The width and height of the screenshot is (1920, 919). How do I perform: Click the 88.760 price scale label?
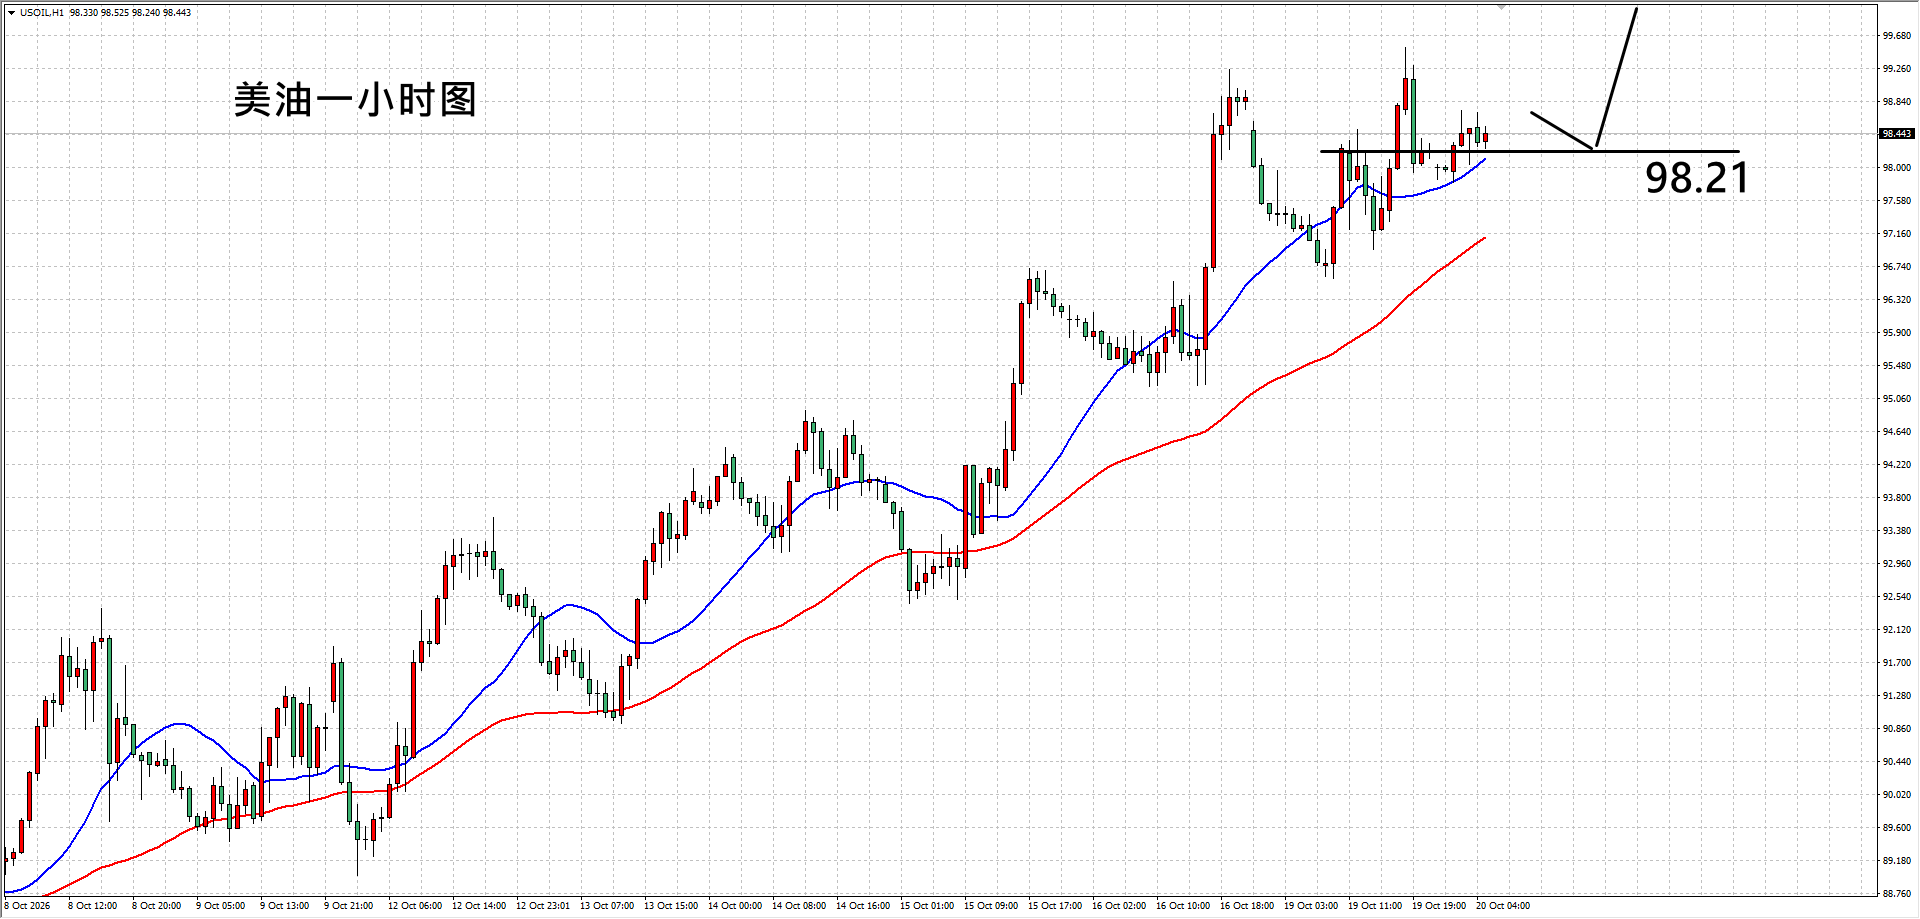pyautogui.click(x=1897, y=894)
